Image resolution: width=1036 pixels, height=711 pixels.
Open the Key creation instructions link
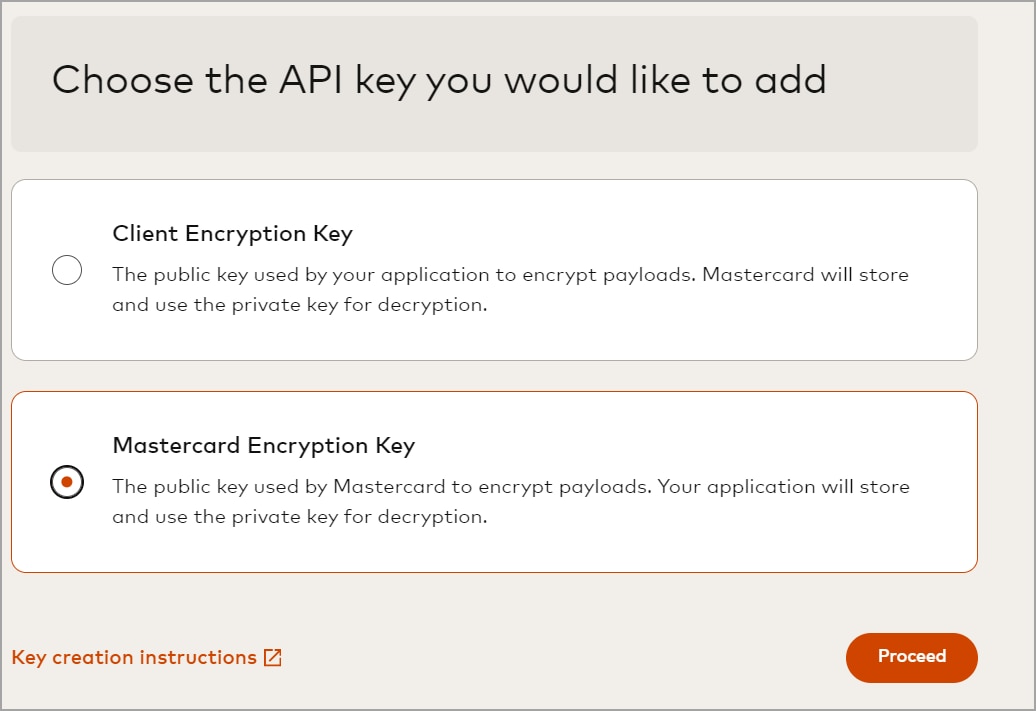134,658
